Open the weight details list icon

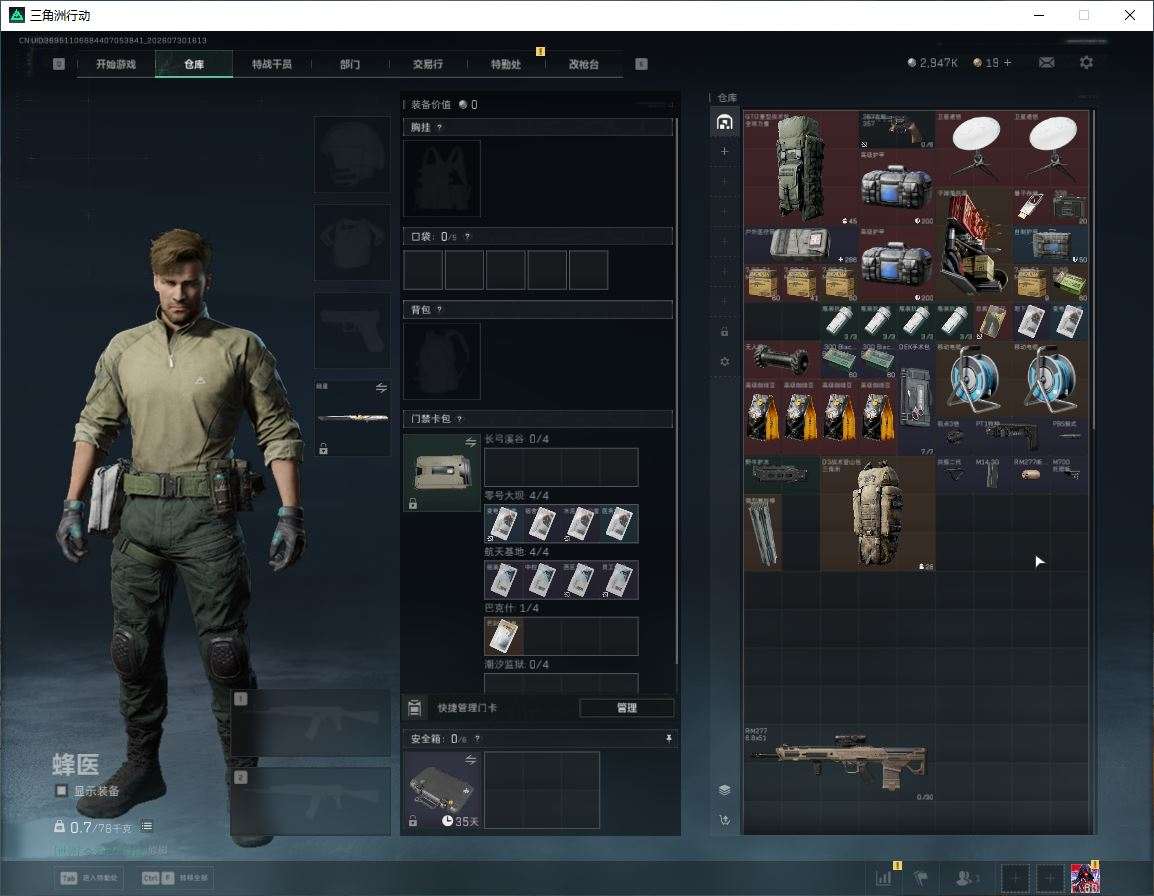(146, 827)
